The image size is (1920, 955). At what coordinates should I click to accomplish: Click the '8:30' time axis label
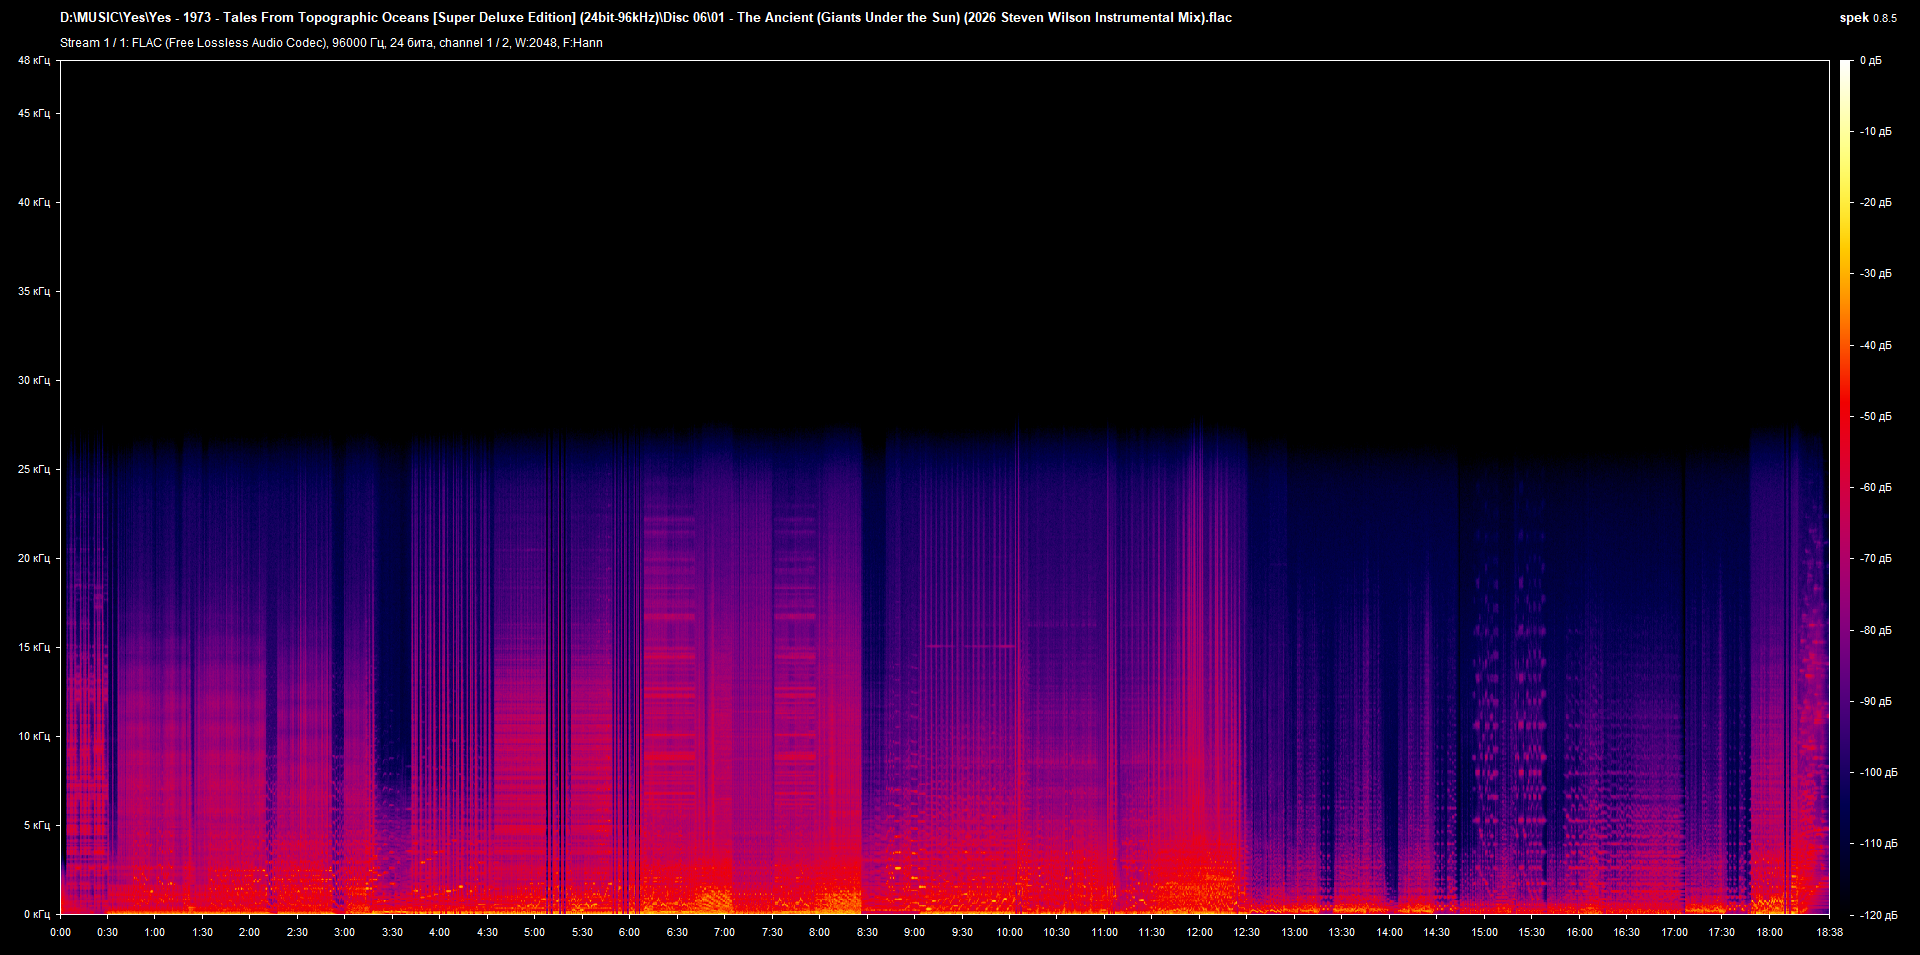[867, 933]
